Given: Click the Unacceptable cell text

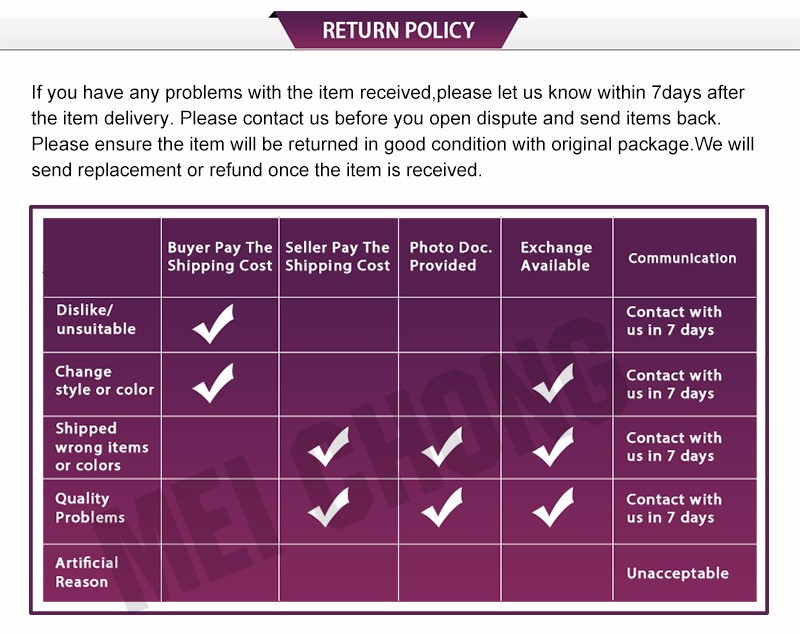Looking at the screenshot, I should point(678,573).
